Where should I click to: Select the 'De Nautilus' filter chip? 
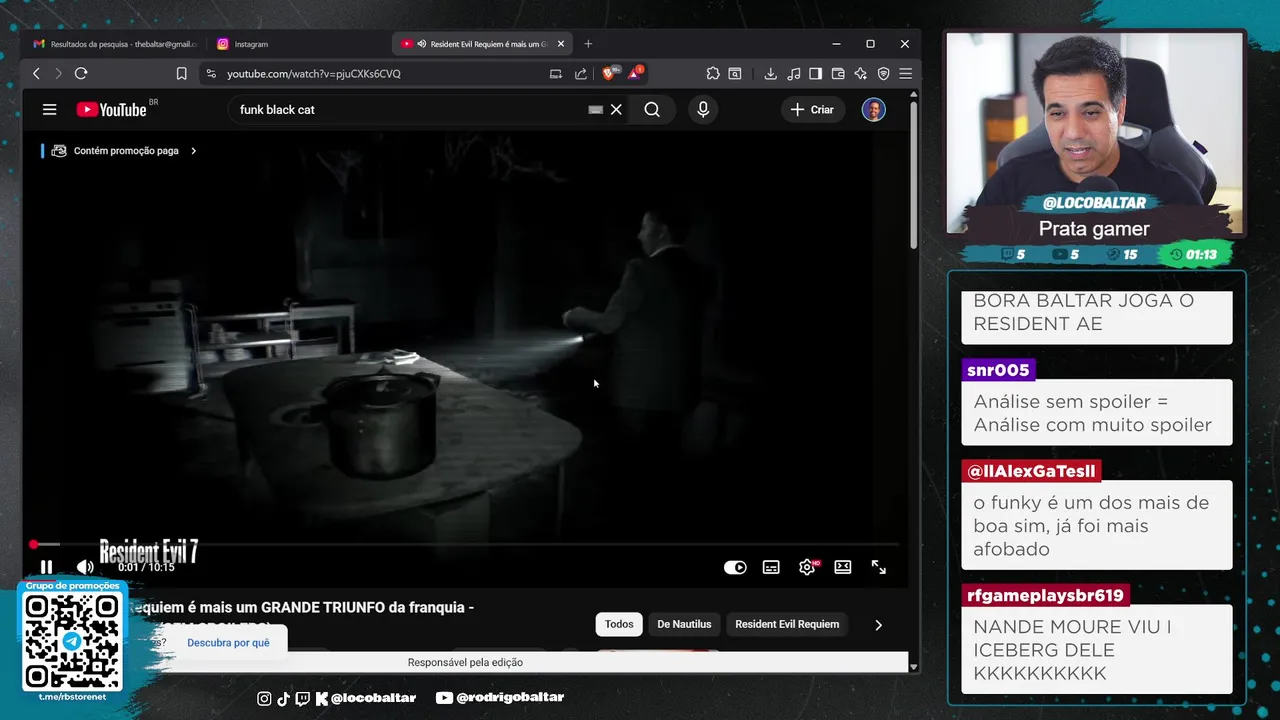(684, 624)
